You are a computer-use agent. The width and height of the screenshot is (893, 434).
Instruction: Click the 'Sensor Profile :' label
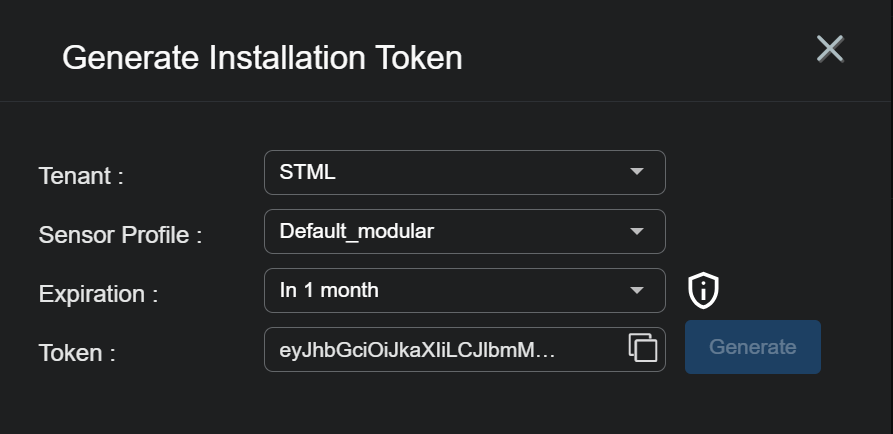click(120, 235)
